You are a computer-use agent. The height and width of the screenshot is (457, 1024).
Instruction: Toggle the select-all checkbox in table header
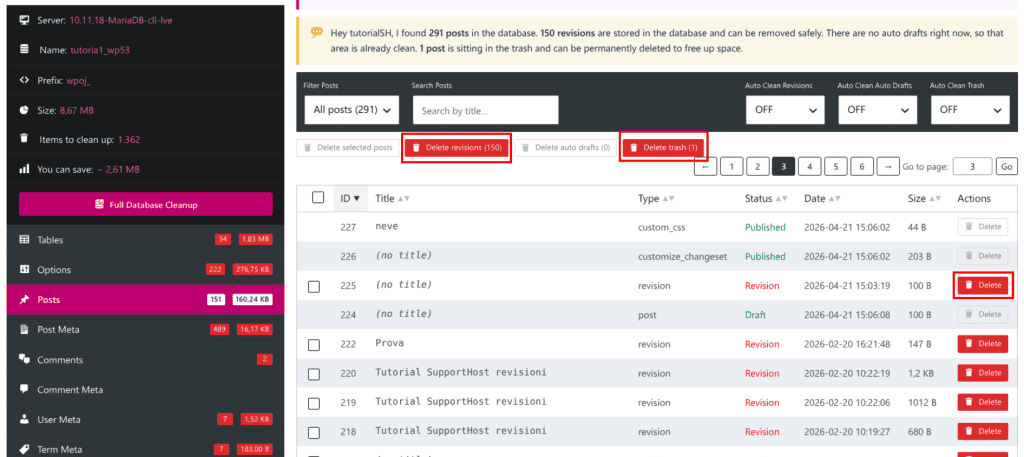(318, 198)
